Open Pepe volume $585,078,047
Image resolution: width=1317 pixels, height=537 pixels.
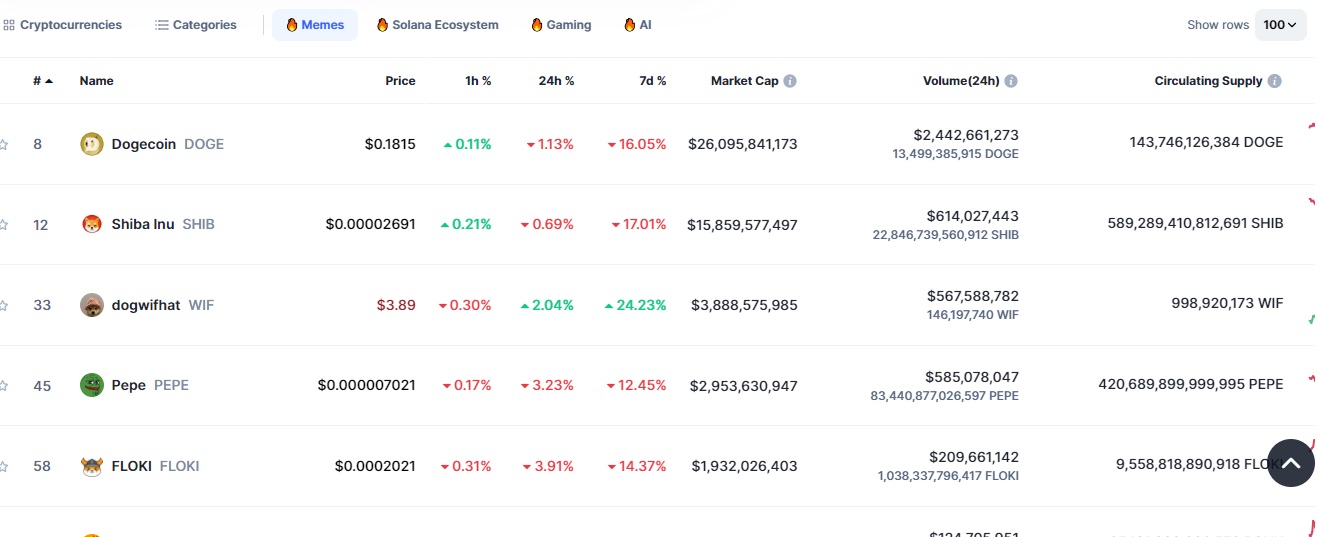pos(973,377)
